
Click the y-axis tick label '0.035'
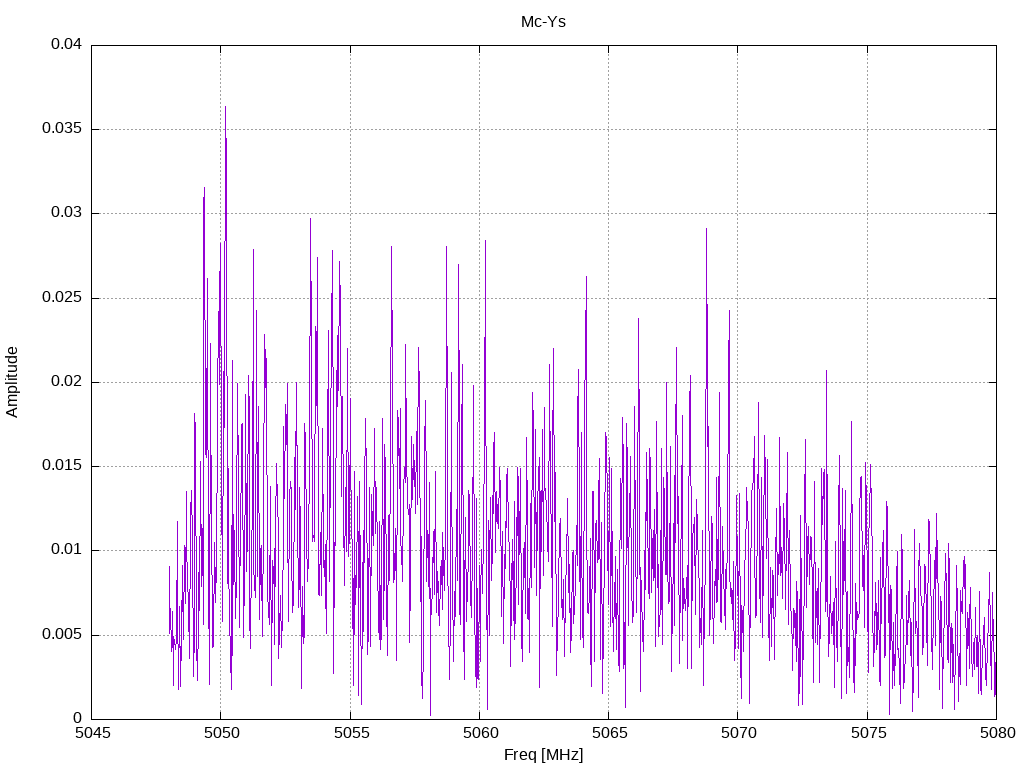[x=62, y=129]
